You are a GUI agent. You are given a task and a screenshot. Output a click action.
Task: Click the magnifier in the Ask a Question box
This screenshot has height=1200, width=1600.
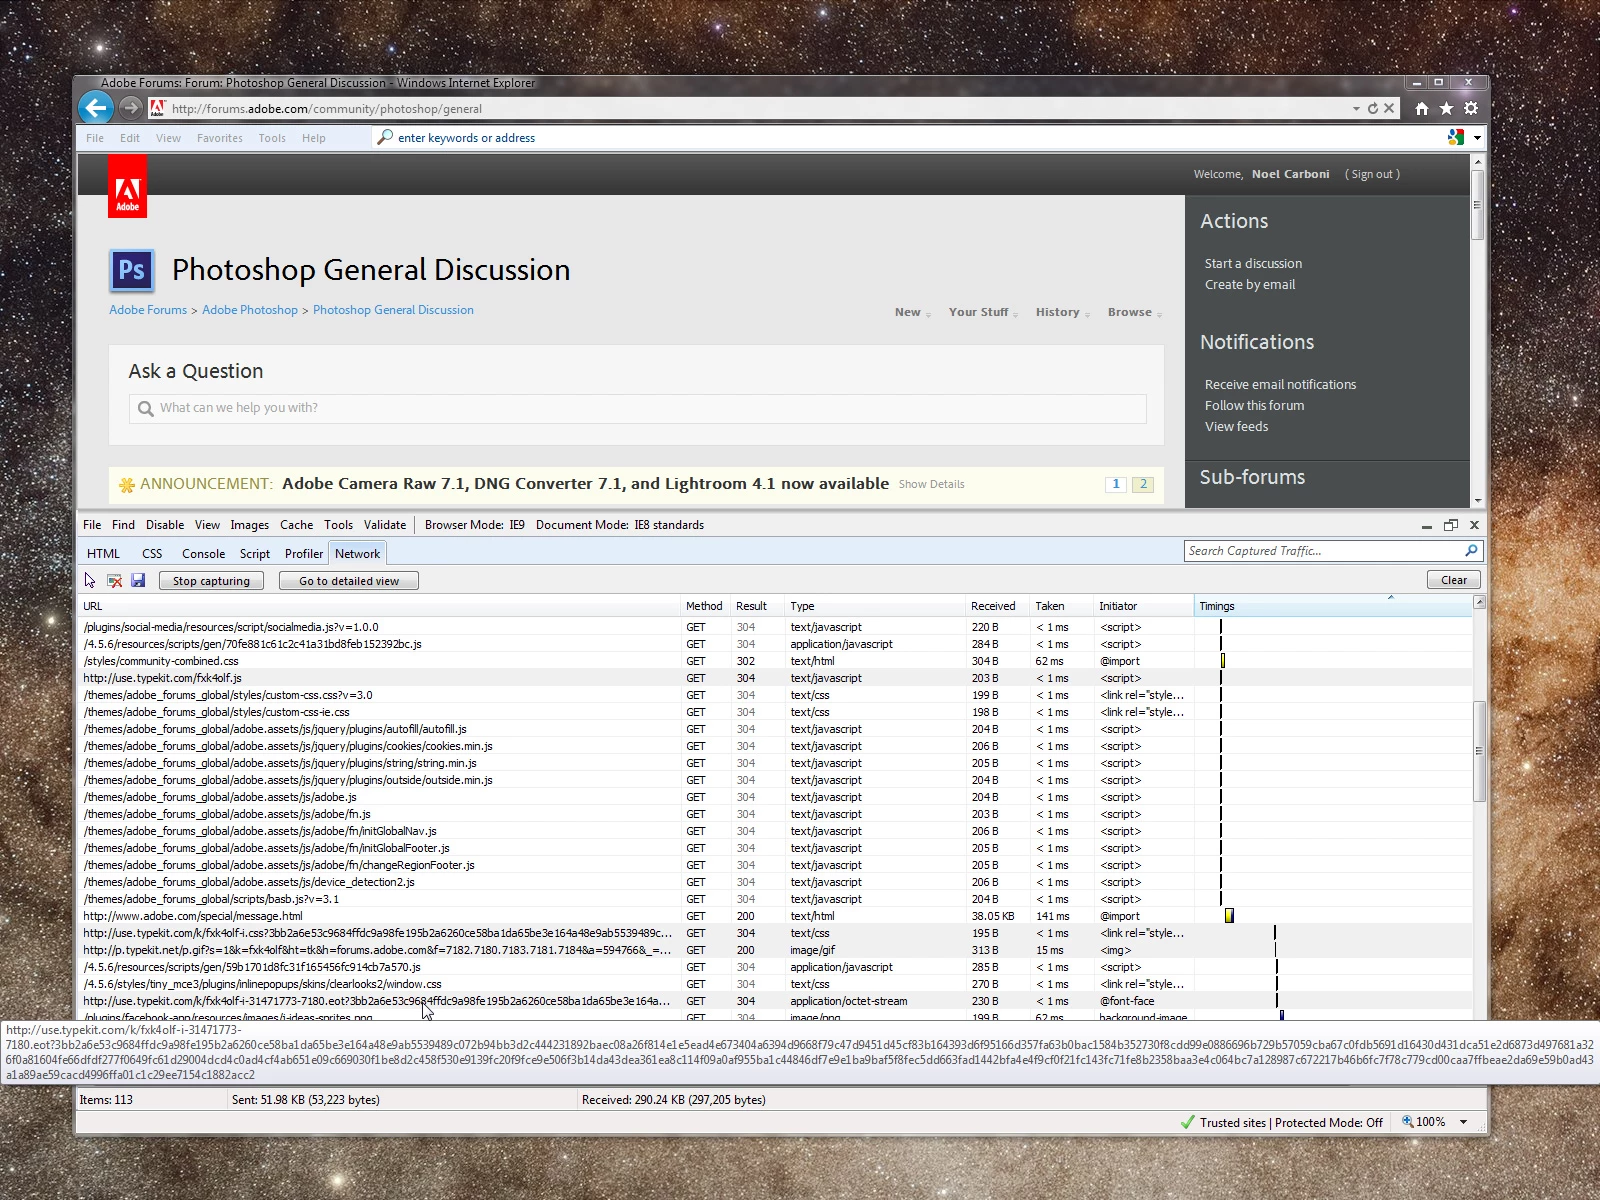click(x=146, y=408)
